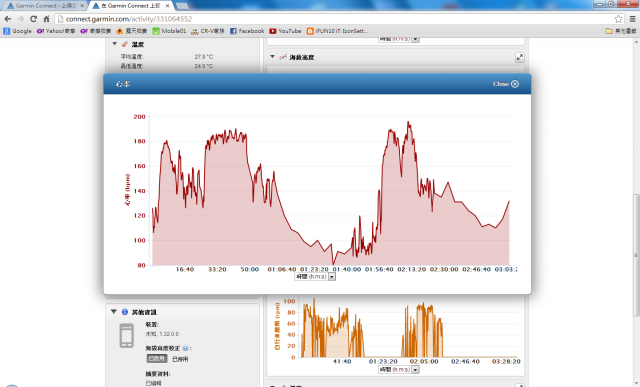Click the 1.32.0.0 device version text
This screenshot has width=640, height=387.
169,334
